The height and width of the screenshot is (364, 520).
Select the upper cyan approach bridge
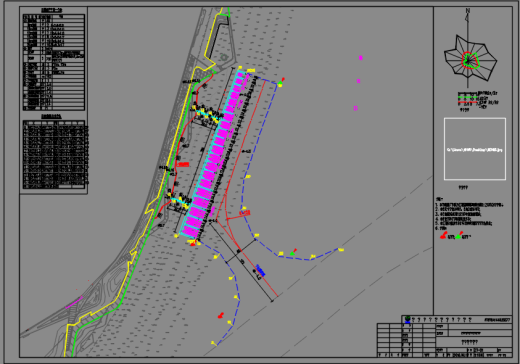207,116
